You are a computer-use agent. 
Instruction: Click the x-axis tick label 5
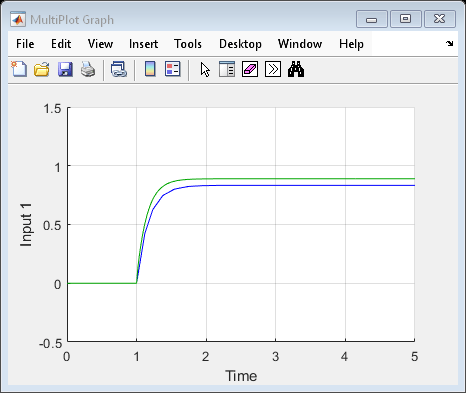(x=414, y=357)
